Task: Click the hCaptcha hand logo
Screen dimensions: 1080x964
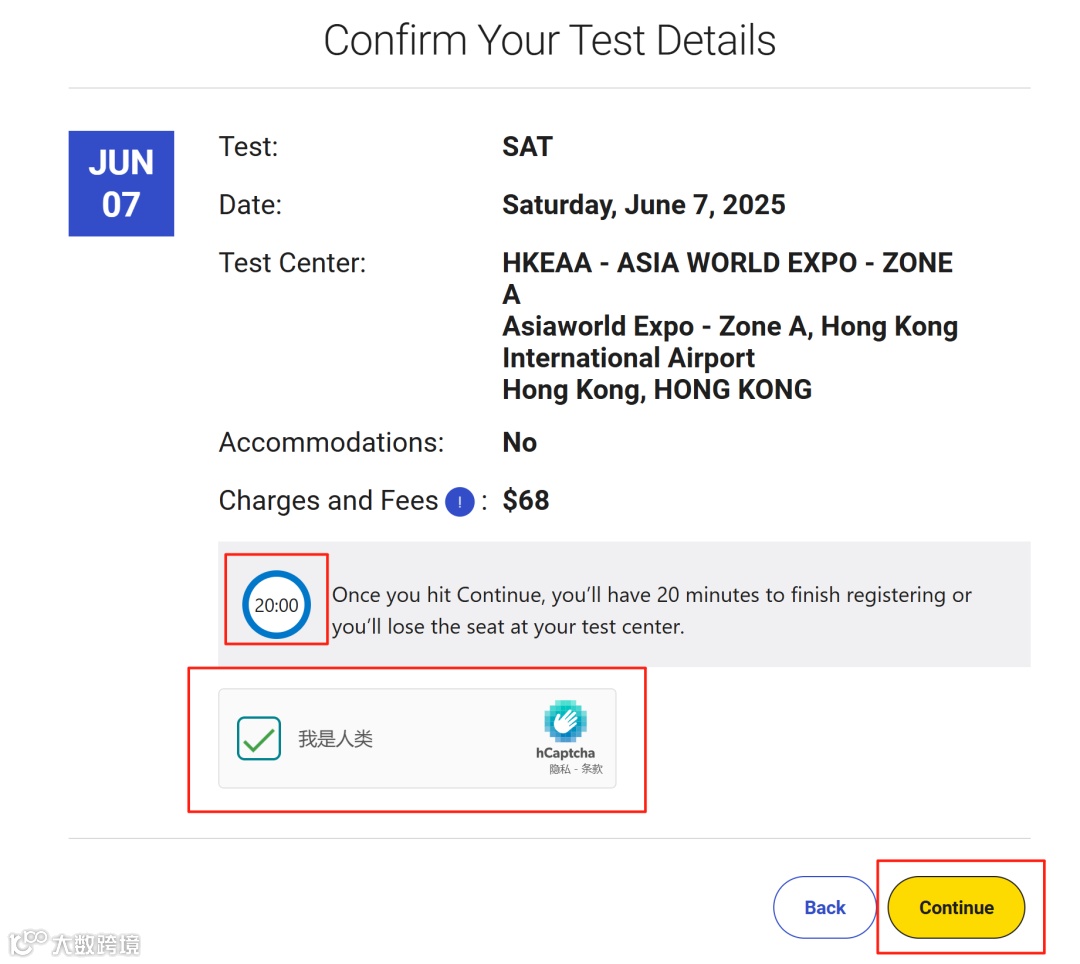Action: coord(565,721)
